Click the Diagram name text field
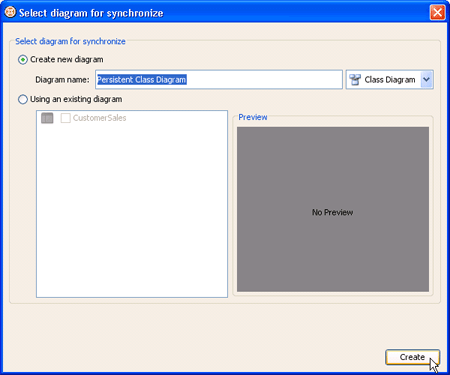 pyautogui.click(x=219, y=80)
